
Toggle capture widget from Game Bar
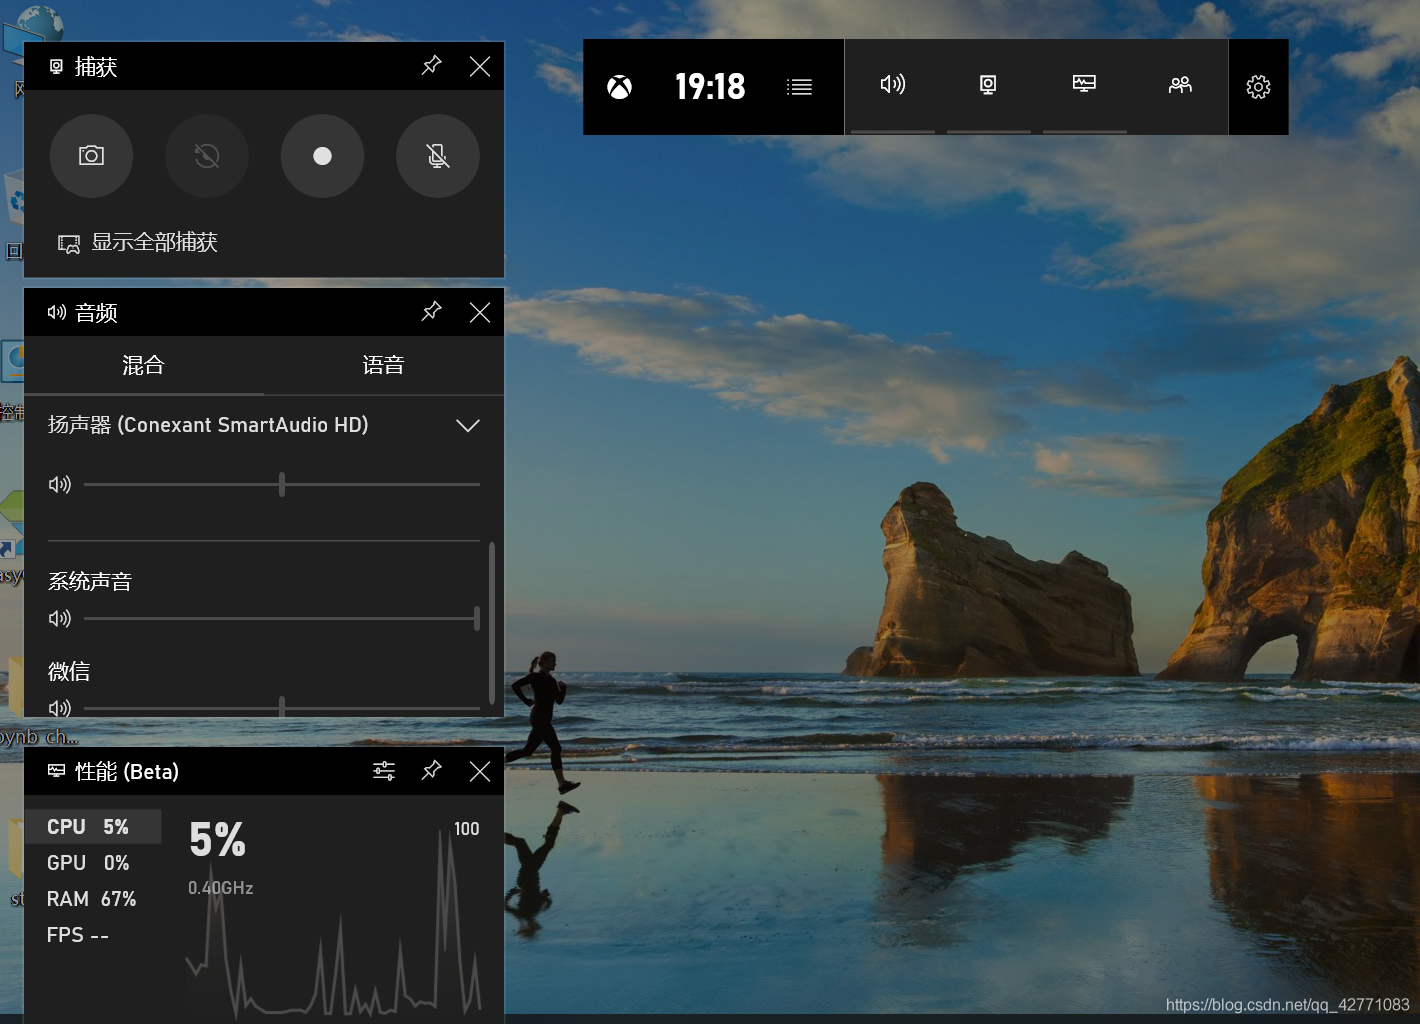[x=988, y=85]
